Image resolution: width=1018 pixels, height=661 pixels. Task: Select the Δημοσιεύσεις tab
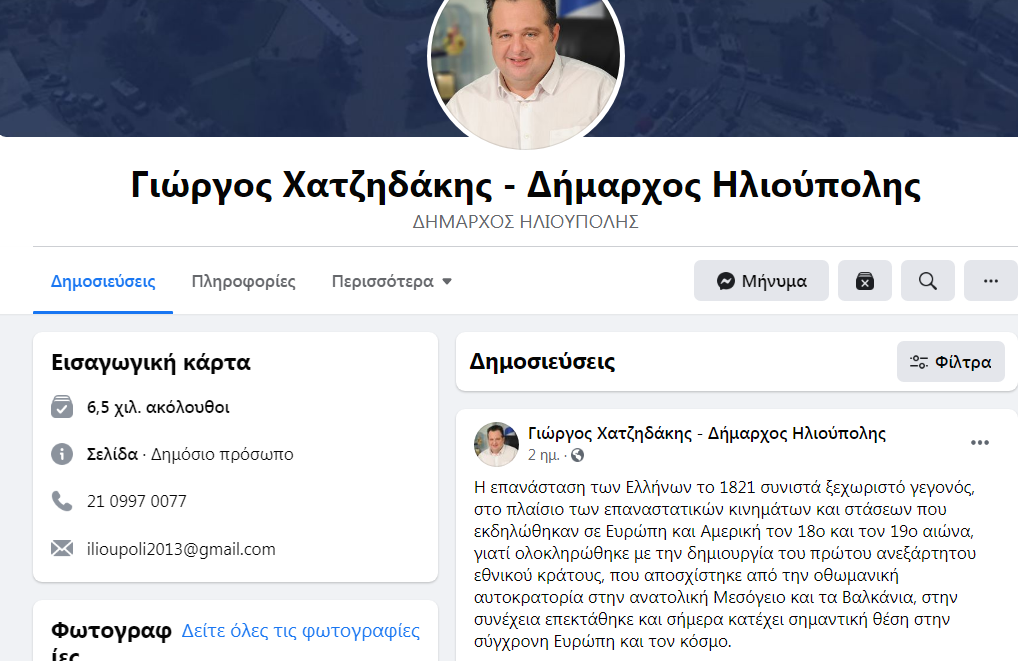pyautogui.click(x=103, y=281)
